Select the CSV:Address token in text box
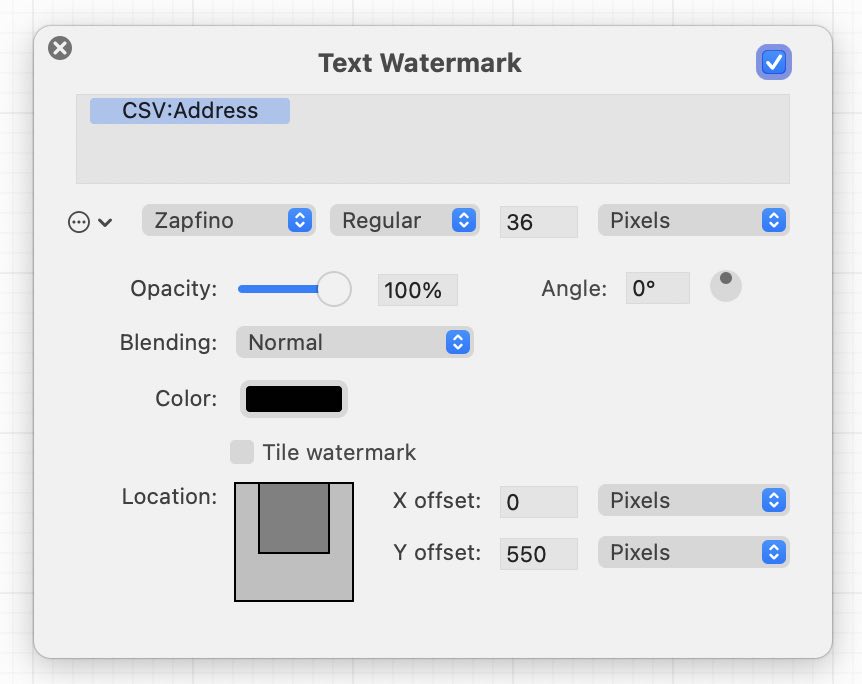The image size is (862, 684). [x=190, y=110]
